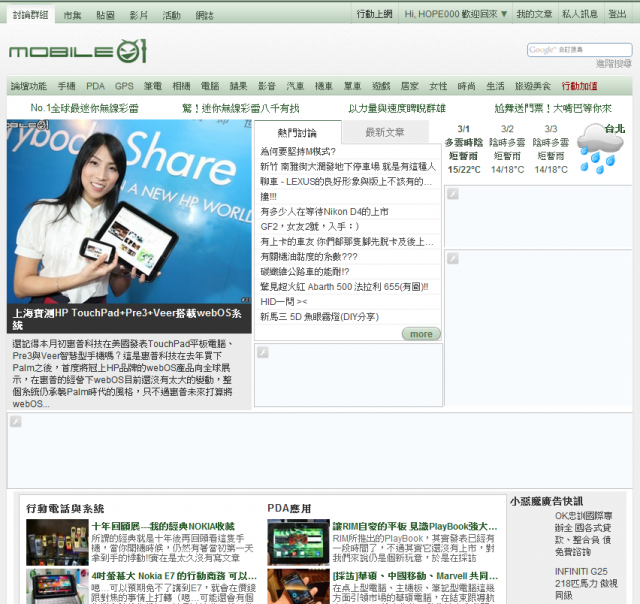
Task: Select the 遊戲 category in nav bar
Action: click(x=381, y=86)
